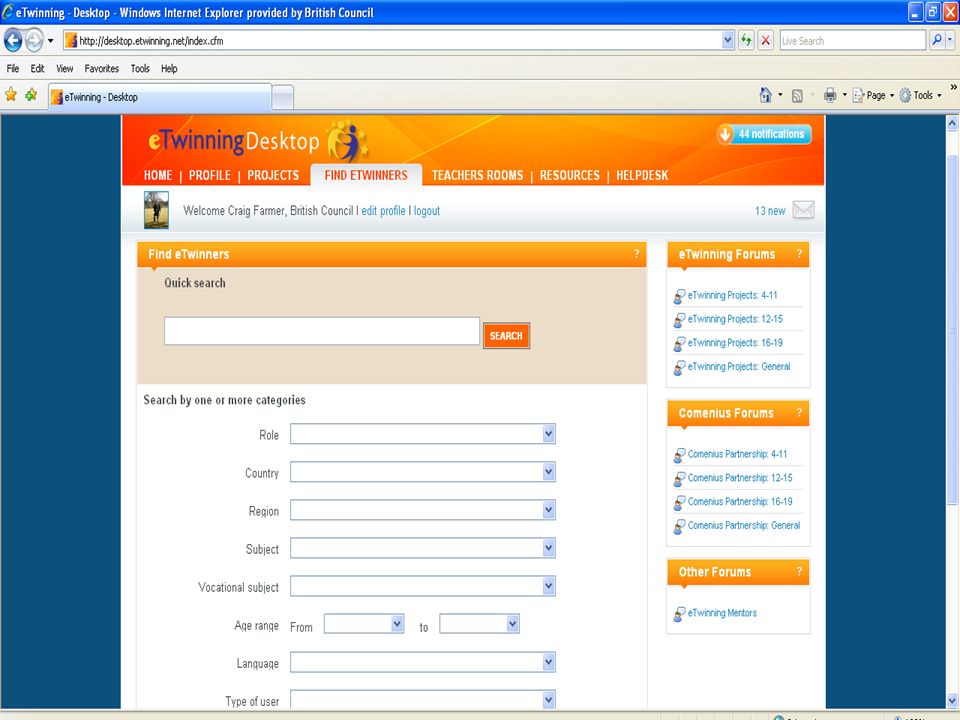The width and height of the screenshot is (960, 720).
Task: Open the Type of user dropdown
Action: [x=422, y=700]
